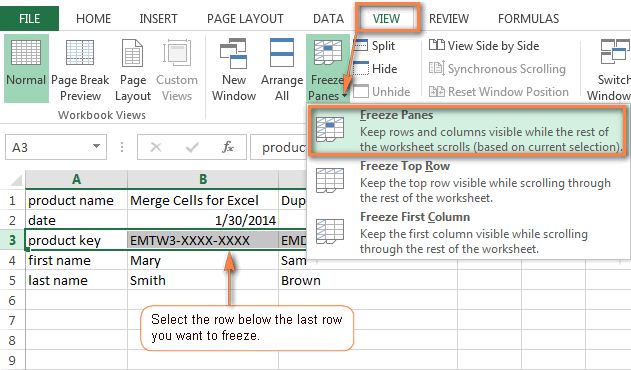Viewport: 631px width, 370px height.
Task: Open Page Break Preview view
Action: coord(80,69)
